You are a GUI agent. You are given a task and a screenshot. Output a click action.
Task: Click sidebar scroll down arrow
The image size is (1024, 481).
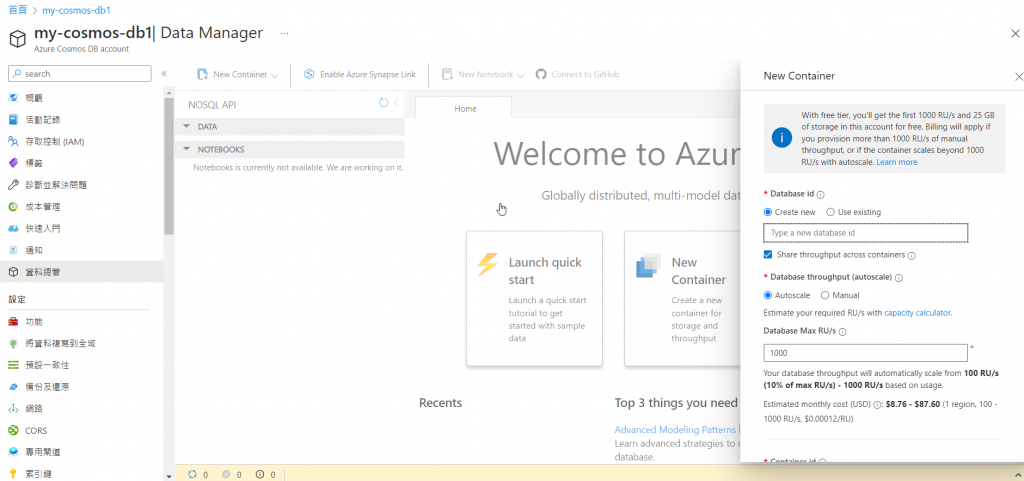tap(169, 476)
